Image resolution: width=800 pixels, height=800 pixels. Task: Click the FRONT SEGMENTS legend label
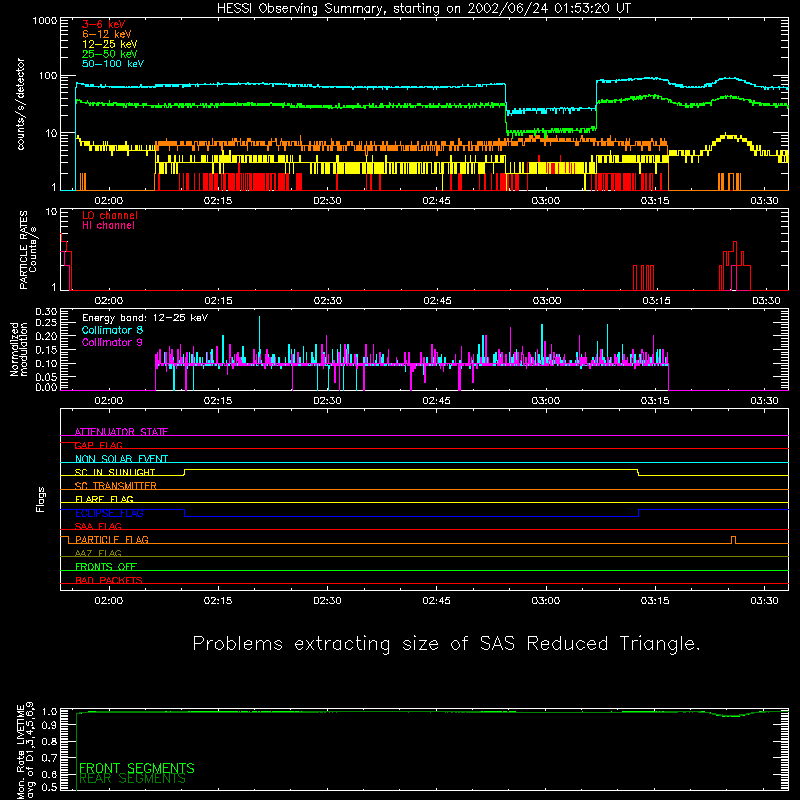137,768
